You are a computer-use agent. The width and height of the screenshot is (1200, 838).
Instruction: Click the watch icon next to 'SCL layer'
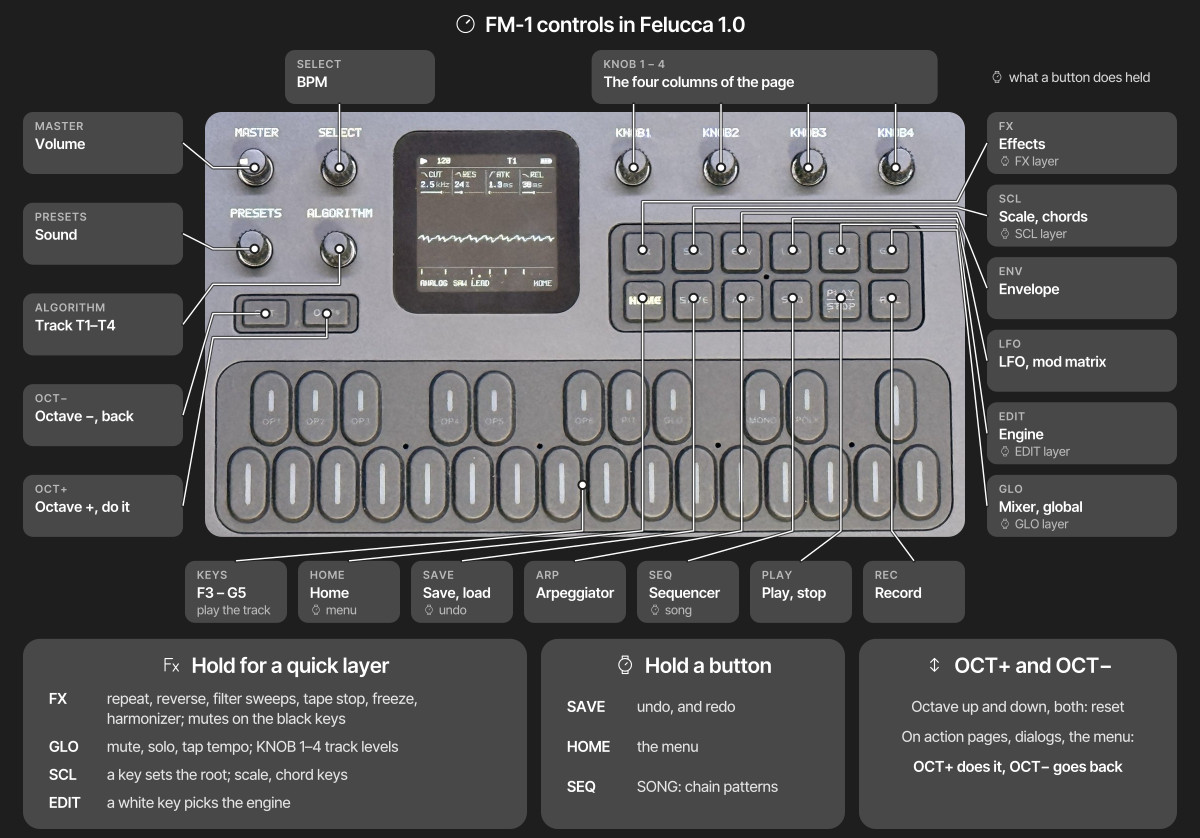pyautogui.click(x=1005, y=234)
